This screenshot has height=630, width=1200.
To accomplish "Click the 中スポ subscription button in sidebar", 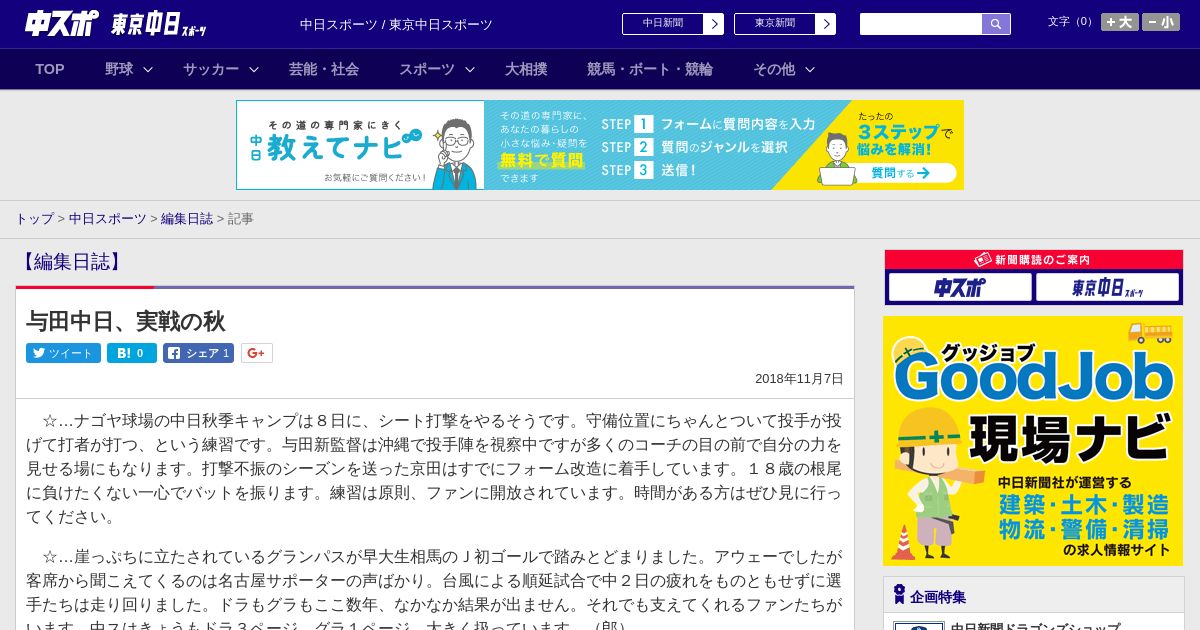I will click(960, 288).
